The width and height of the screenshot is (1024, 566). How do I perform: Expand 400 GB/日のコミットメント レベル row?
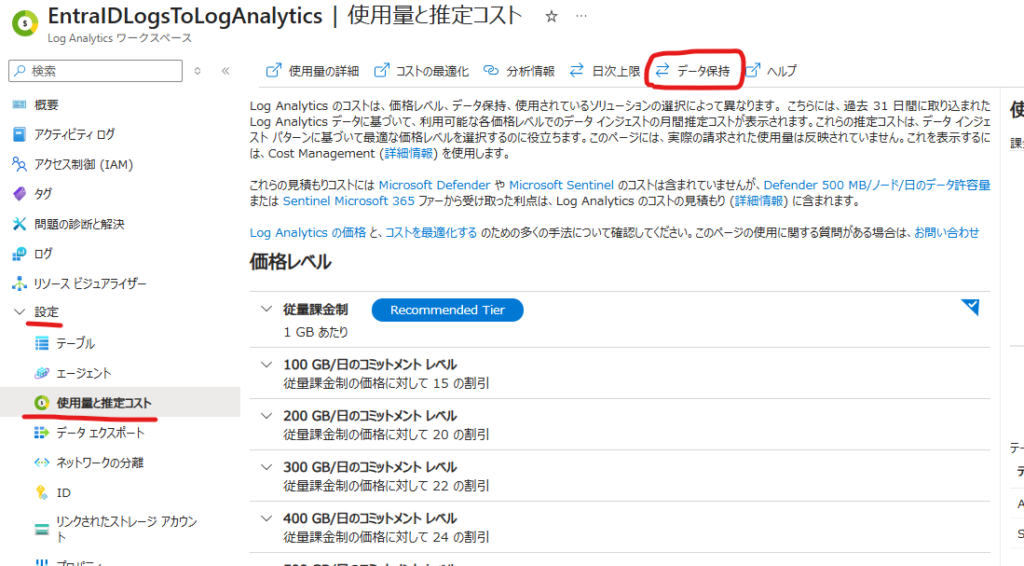(x=266, y=518)
